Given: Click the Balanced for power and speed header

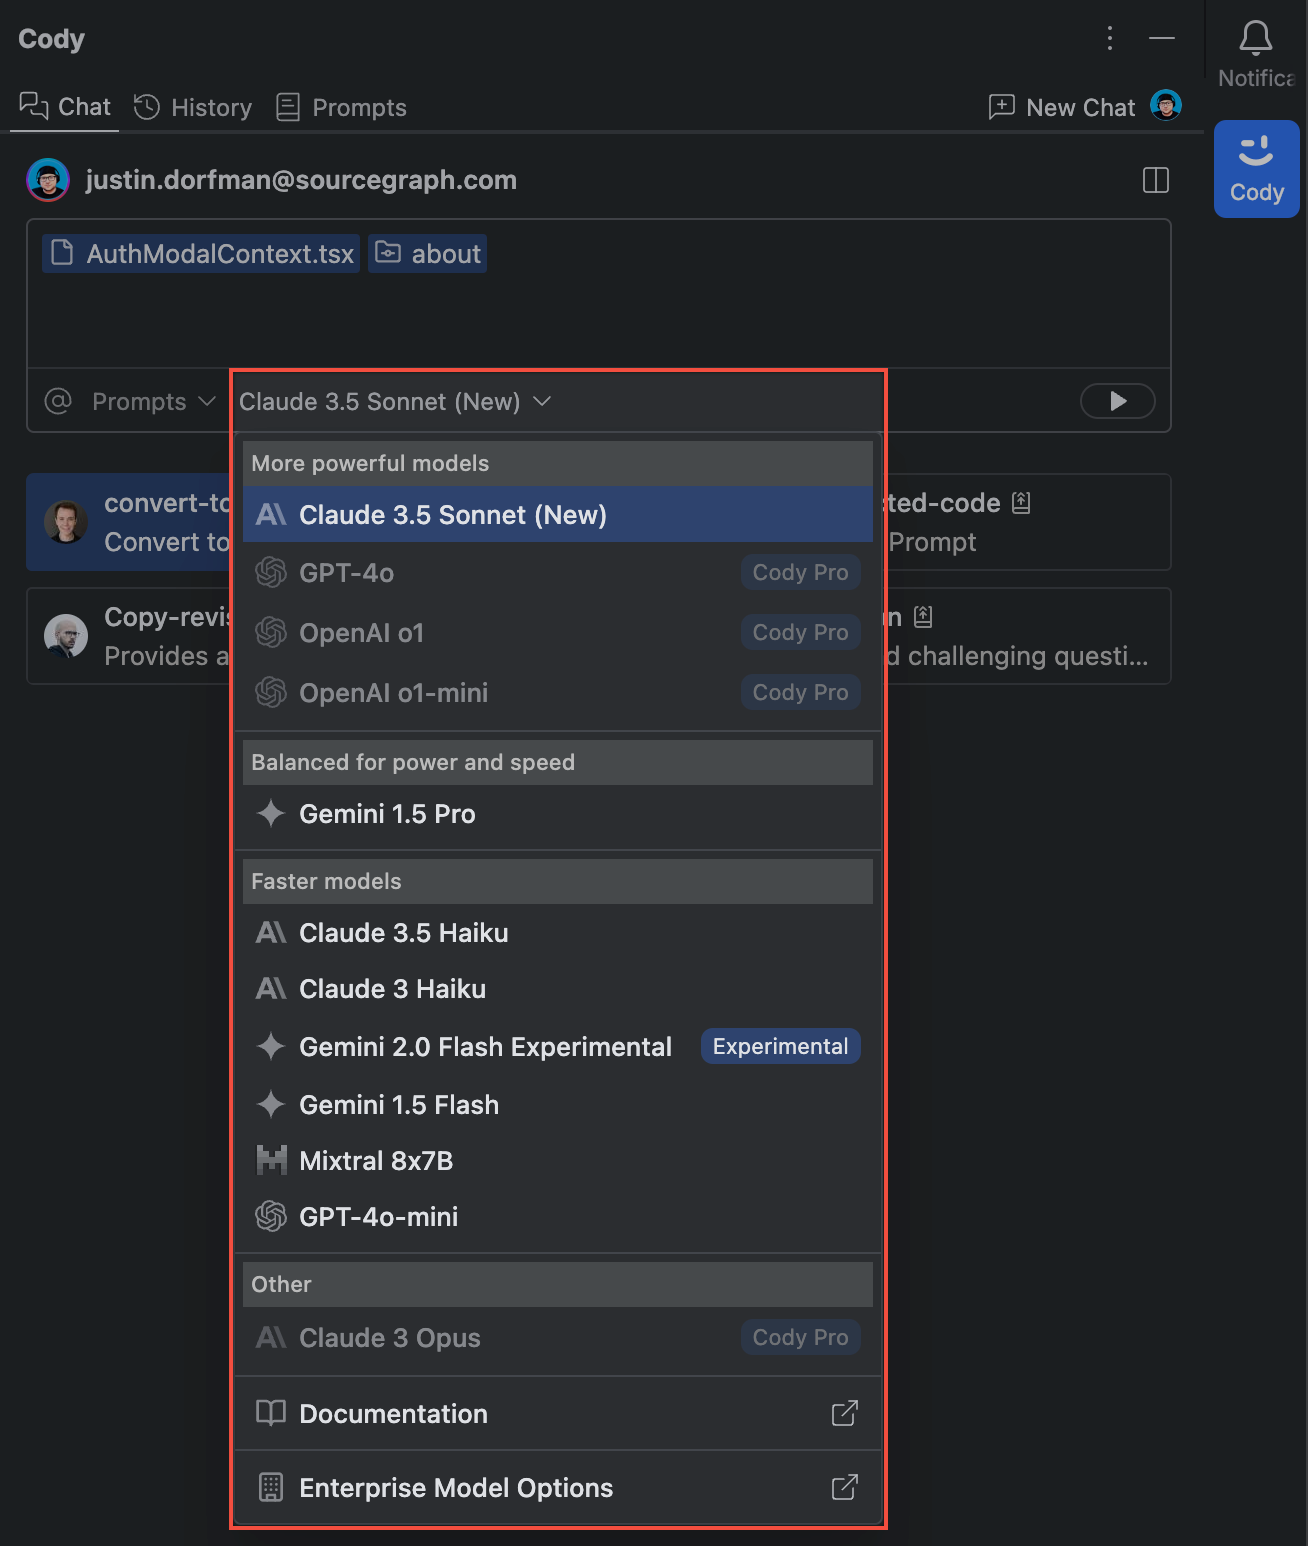Looking at the screenshot, I should tap(558, 762).
